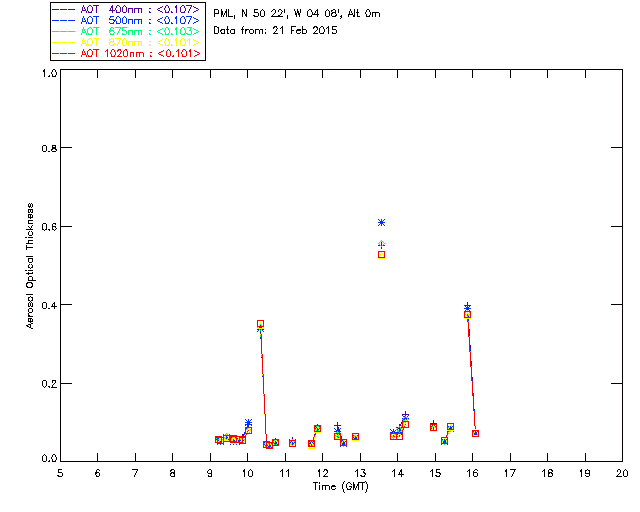Screen dimensions: 640x512
Task: Click the y-axis label 1.0
Action: click(49, 73)
